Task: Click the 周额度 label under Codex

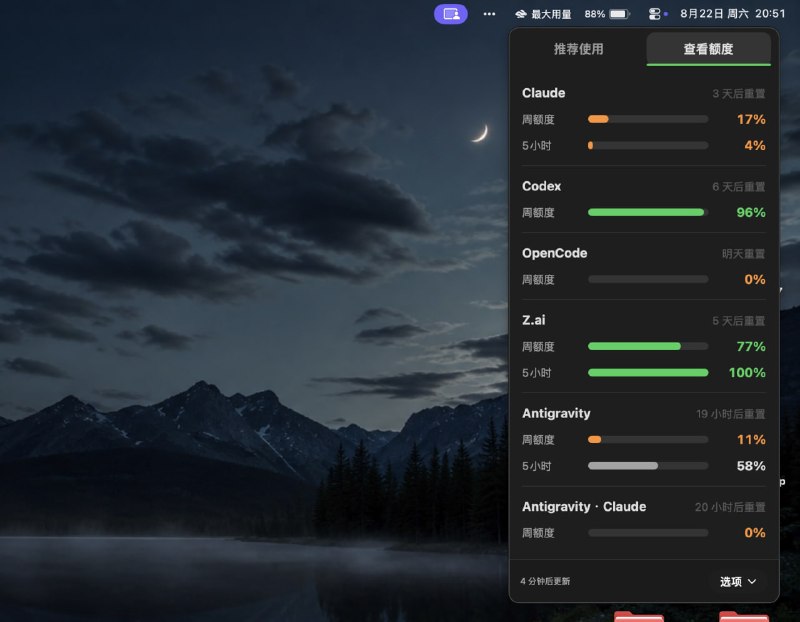Action: (x=538, y=213)
